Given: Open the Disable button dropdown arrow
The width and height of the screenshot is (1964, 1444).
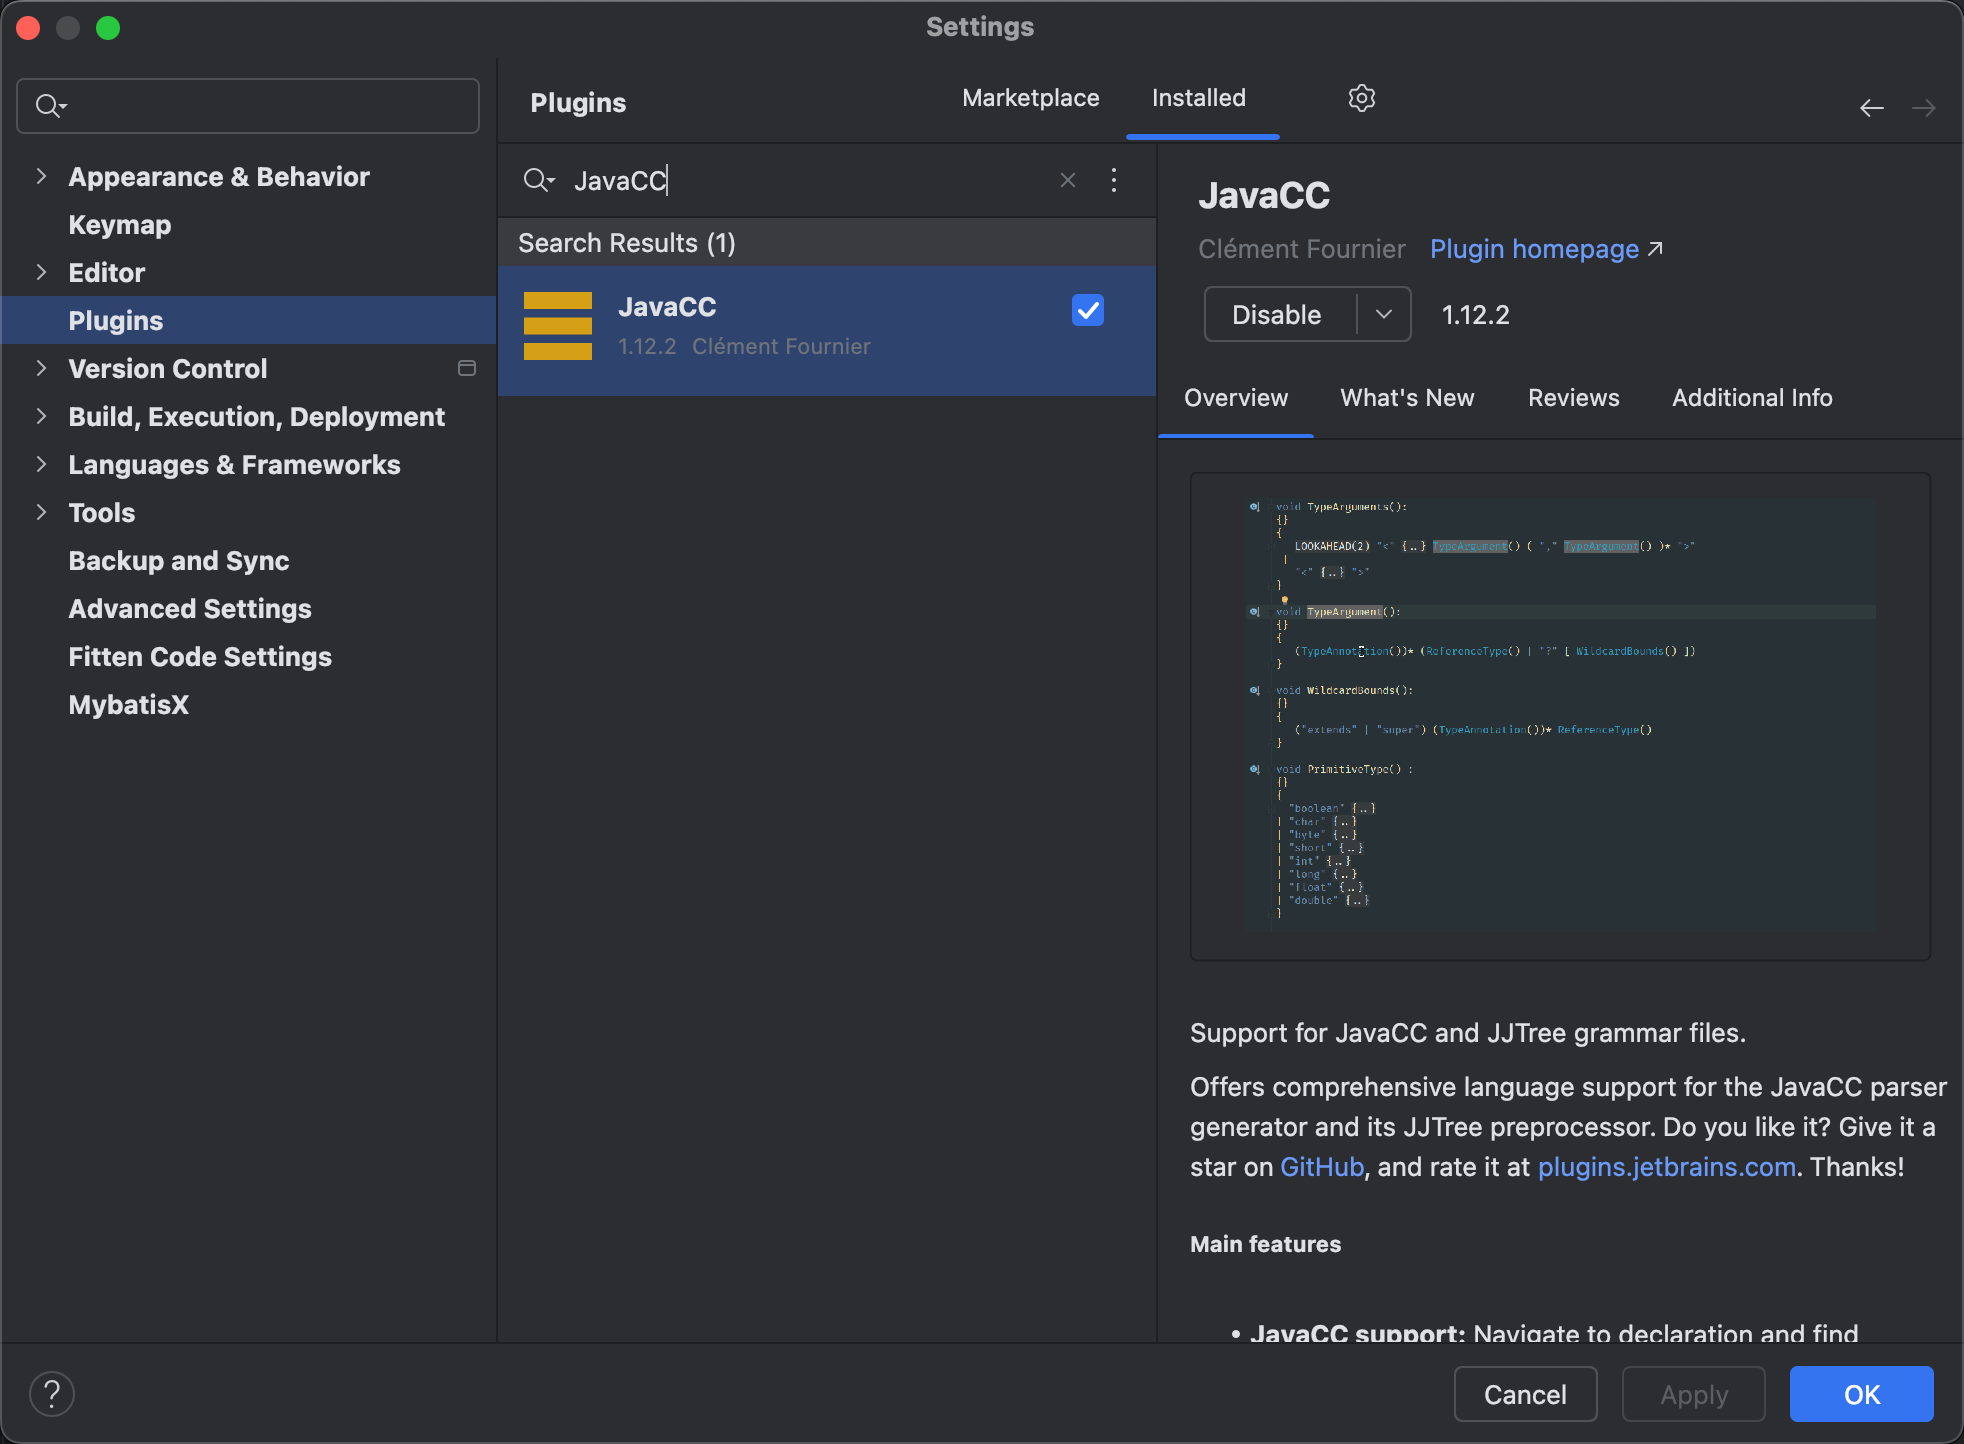Looking at the screenshot, I should [1384, 314].
